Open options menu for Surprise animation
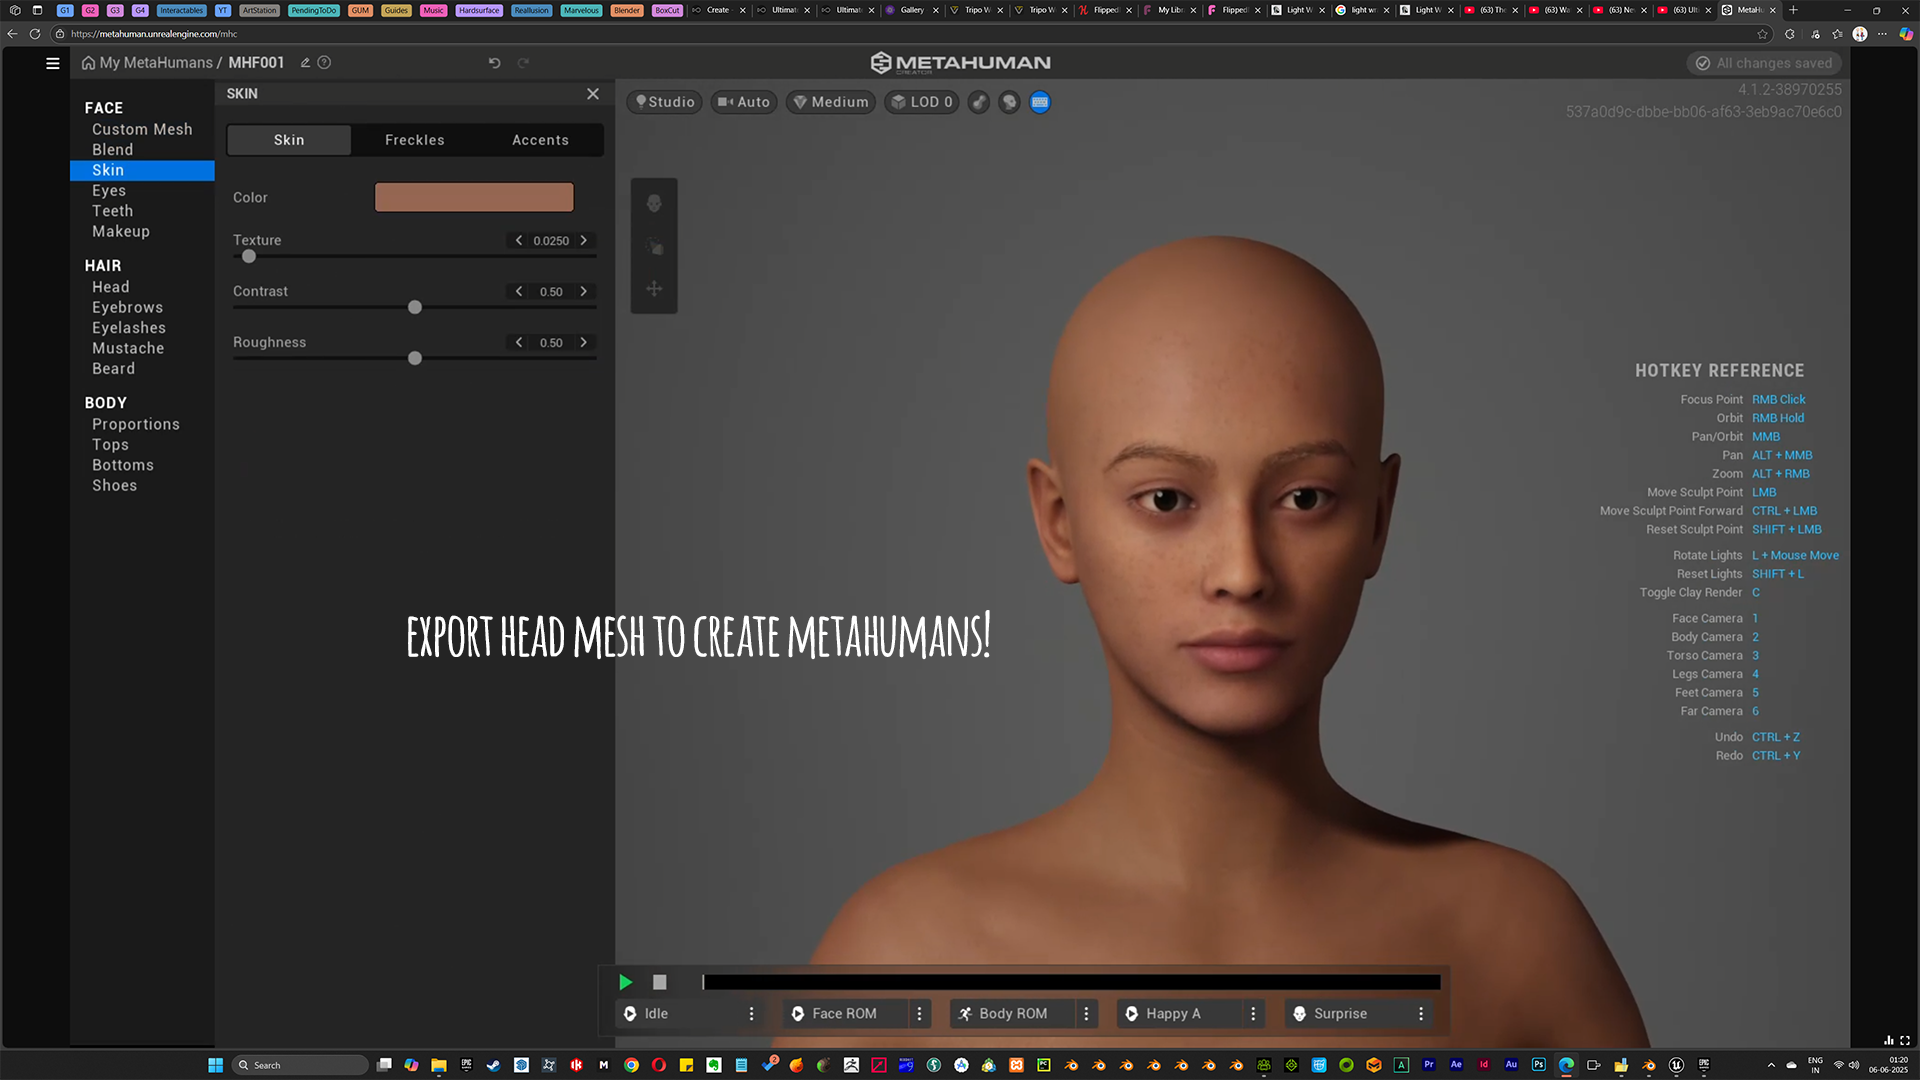The width and height of the screenshot is (1920, 1080). click(x=1421, y=1013)
